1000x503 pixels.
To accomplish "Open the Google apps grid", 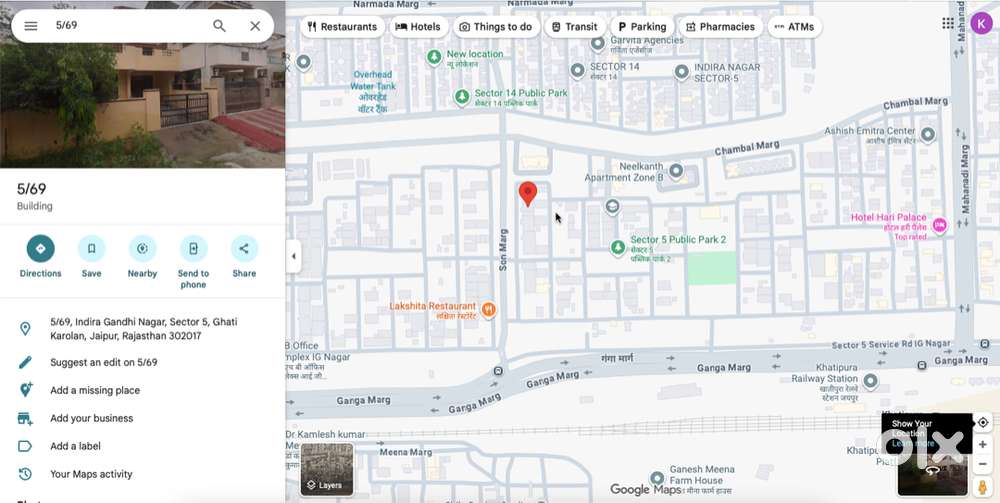I will [948, 24].
